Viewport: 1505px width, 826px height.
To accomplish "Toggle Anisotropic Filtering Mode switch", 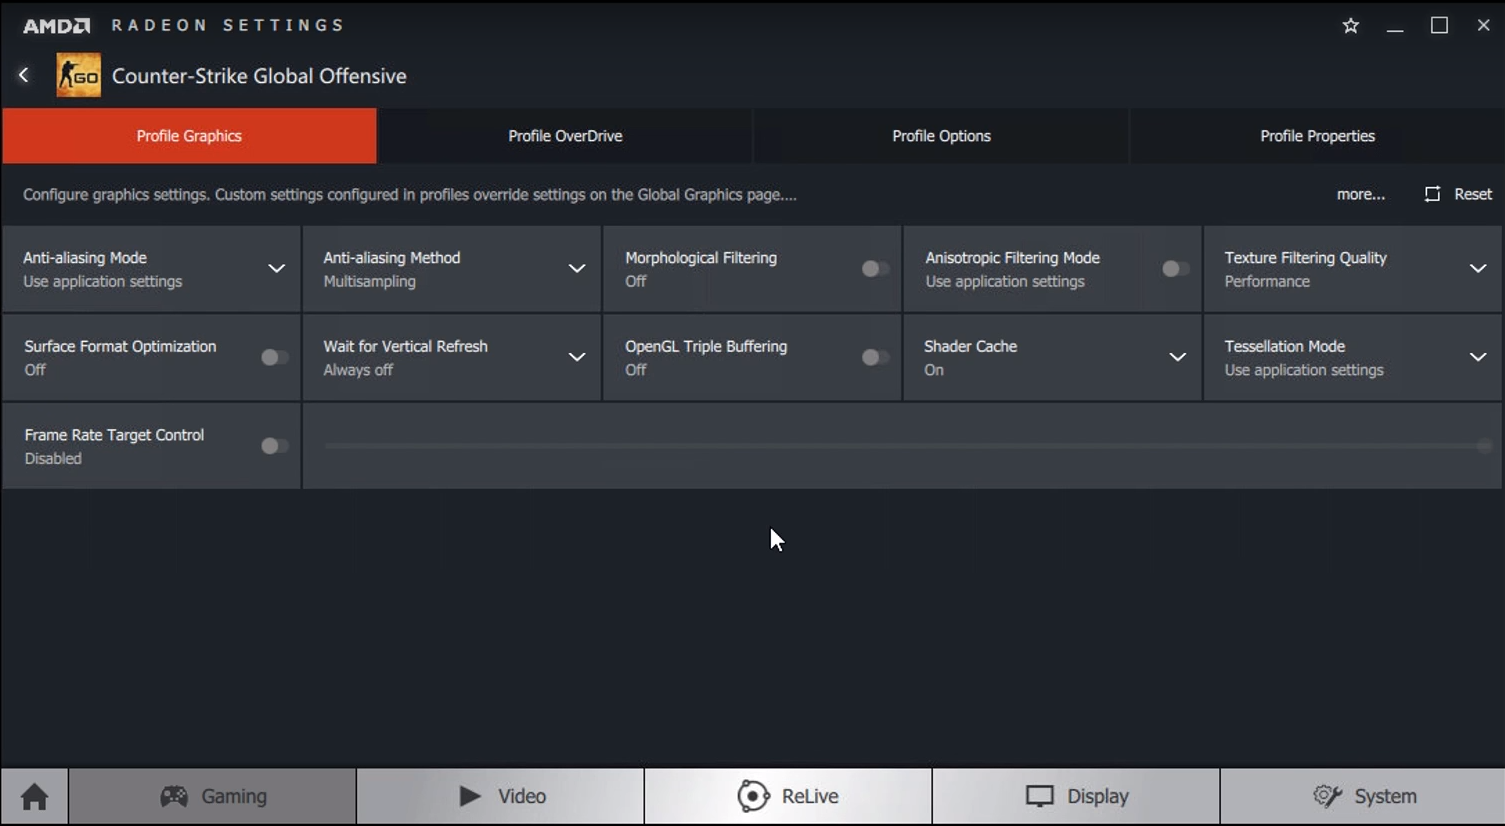I will click(1176, 269).
